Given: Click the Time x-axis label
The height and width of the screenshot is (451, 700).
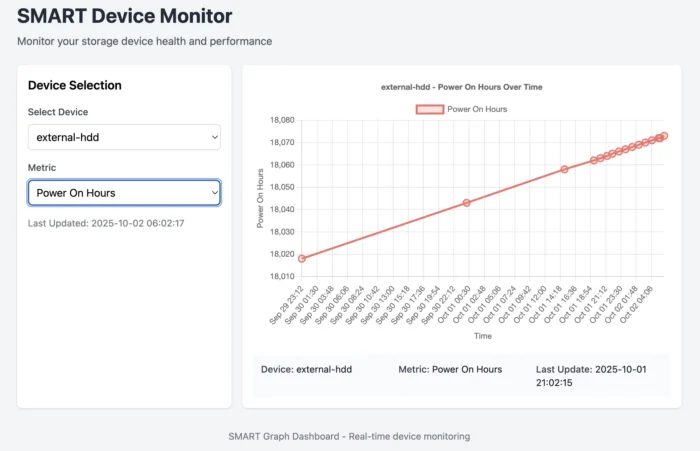Looking at the screenshot, I should pyautogui.click(x=483, y=336).
